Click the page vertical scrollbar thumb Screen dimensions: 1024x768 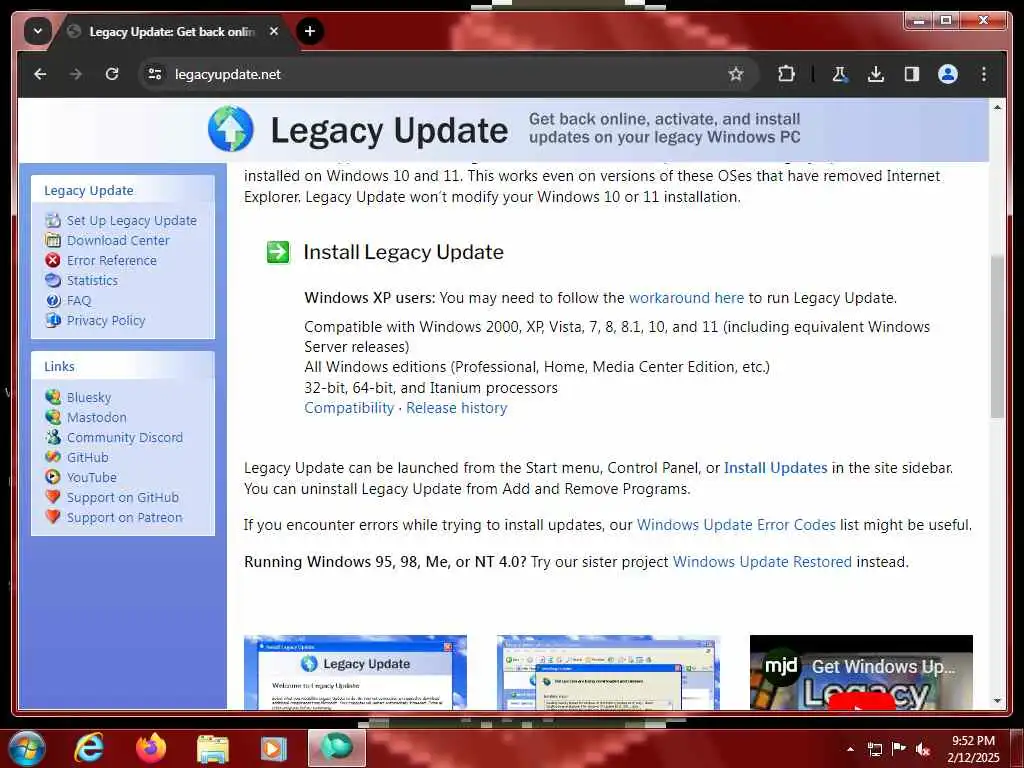click(997, 336)
